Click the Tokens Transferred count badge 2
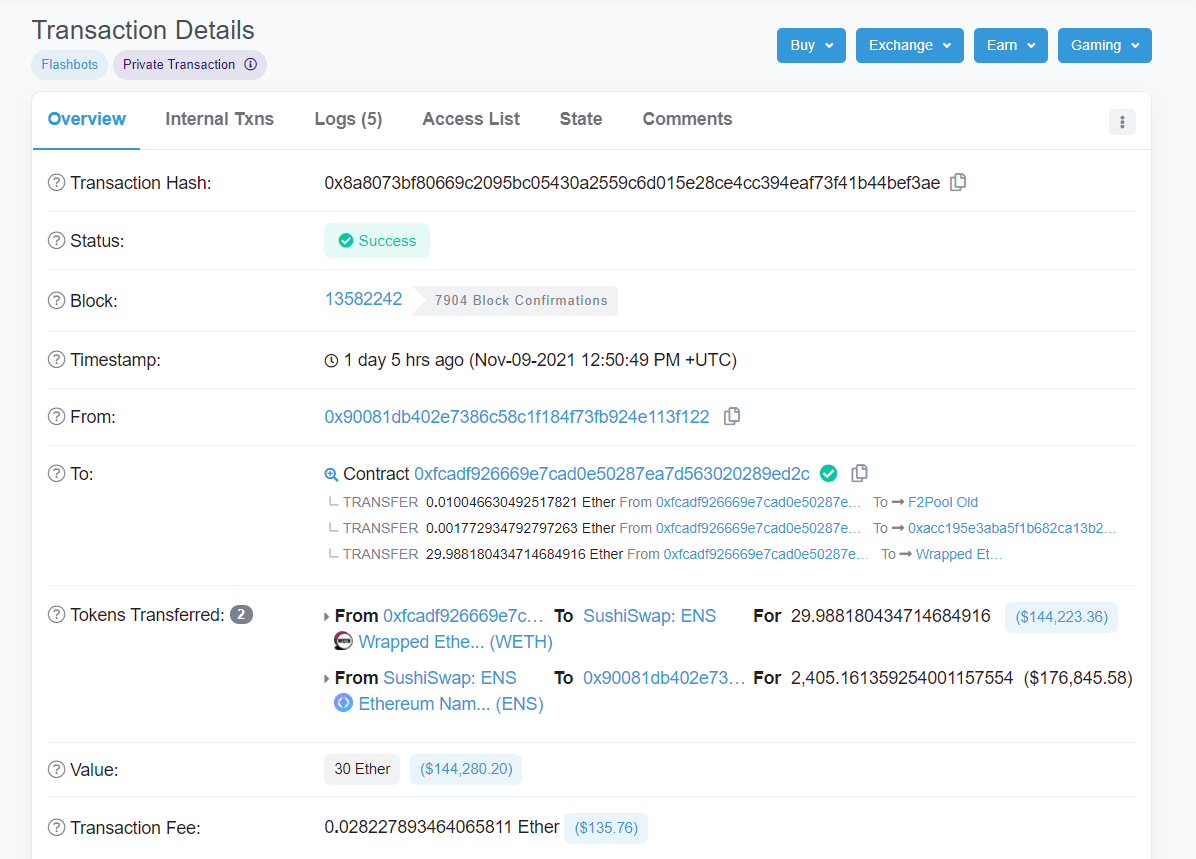Viewport: 1196px width, 859px height. click(x=241, y=614)
